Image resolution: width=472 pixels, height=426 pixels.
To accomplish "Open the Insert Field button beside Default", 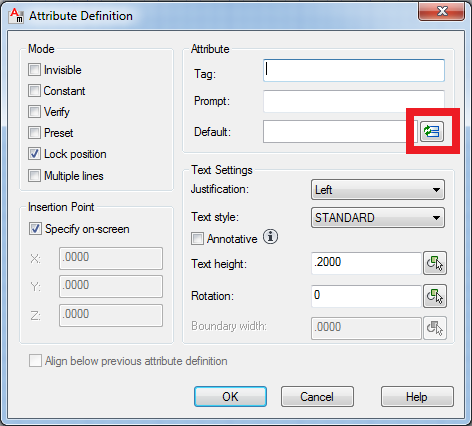I will point(432,132).
